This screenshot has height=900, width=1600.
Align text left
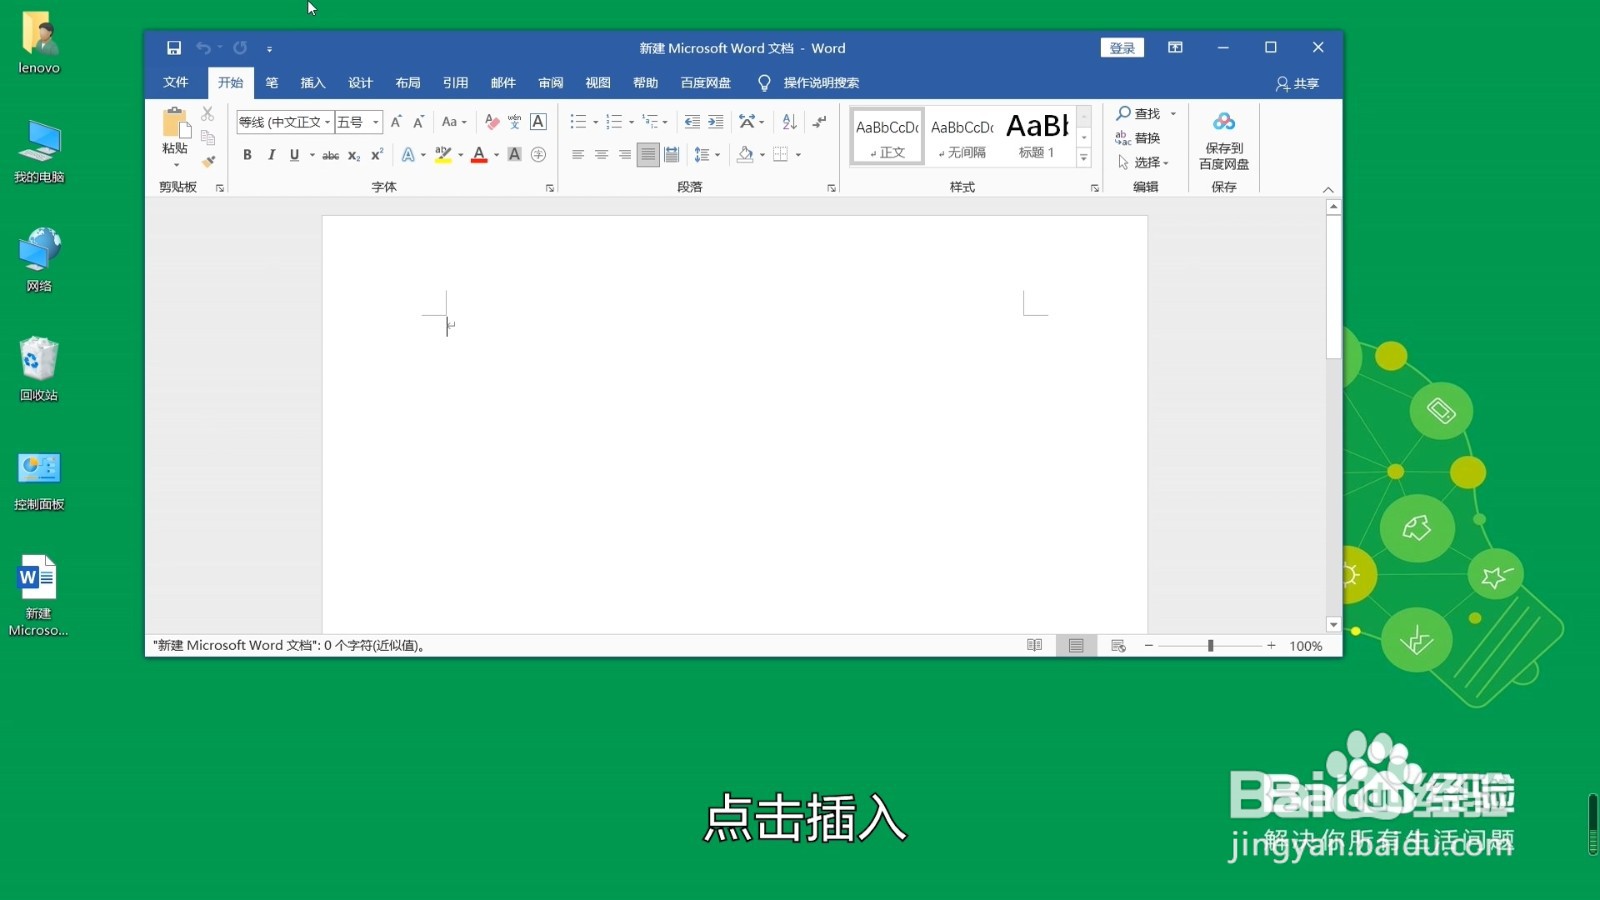point(578,155)
